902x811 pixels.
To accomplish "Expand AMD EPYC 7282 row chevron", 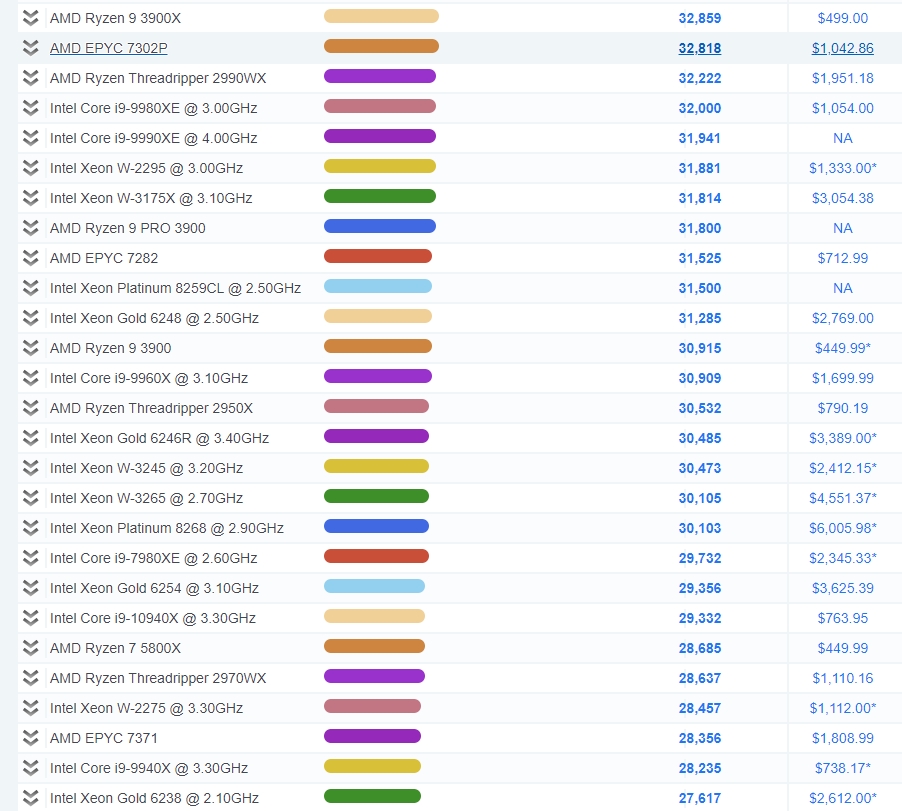I will click(x=30, y=258).
